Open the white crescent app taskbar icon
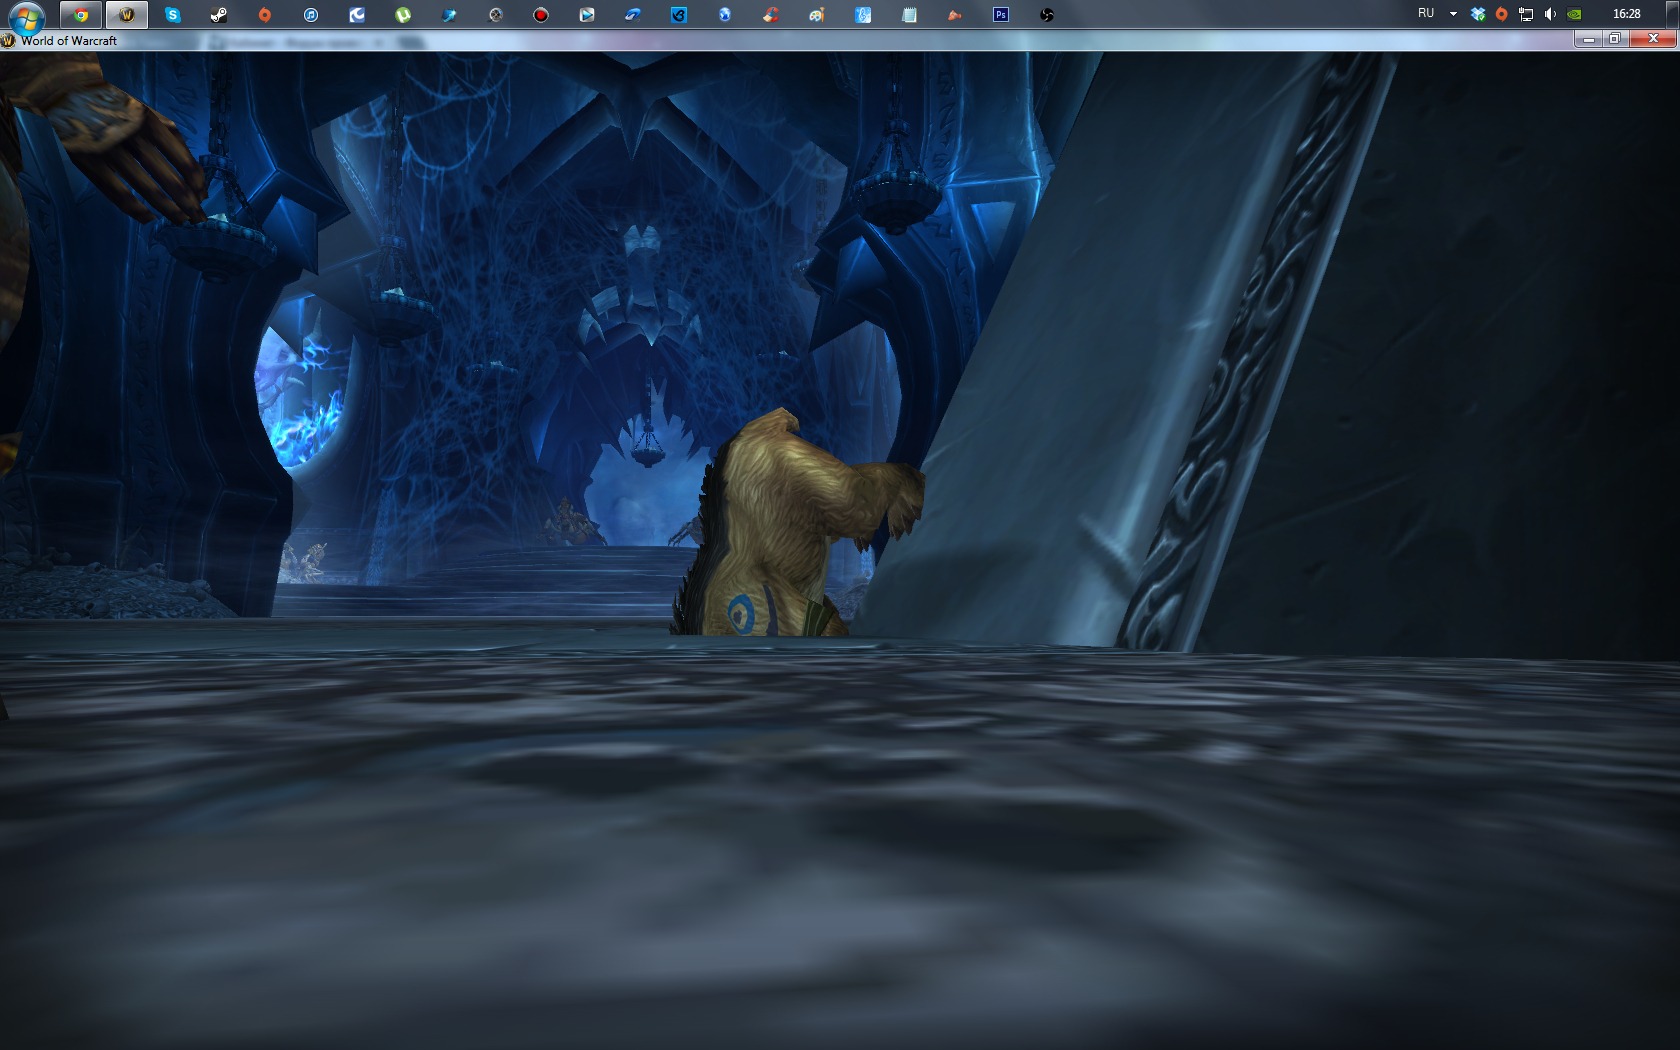The width and height of the screenshot is (1680, 1050). 357,14
